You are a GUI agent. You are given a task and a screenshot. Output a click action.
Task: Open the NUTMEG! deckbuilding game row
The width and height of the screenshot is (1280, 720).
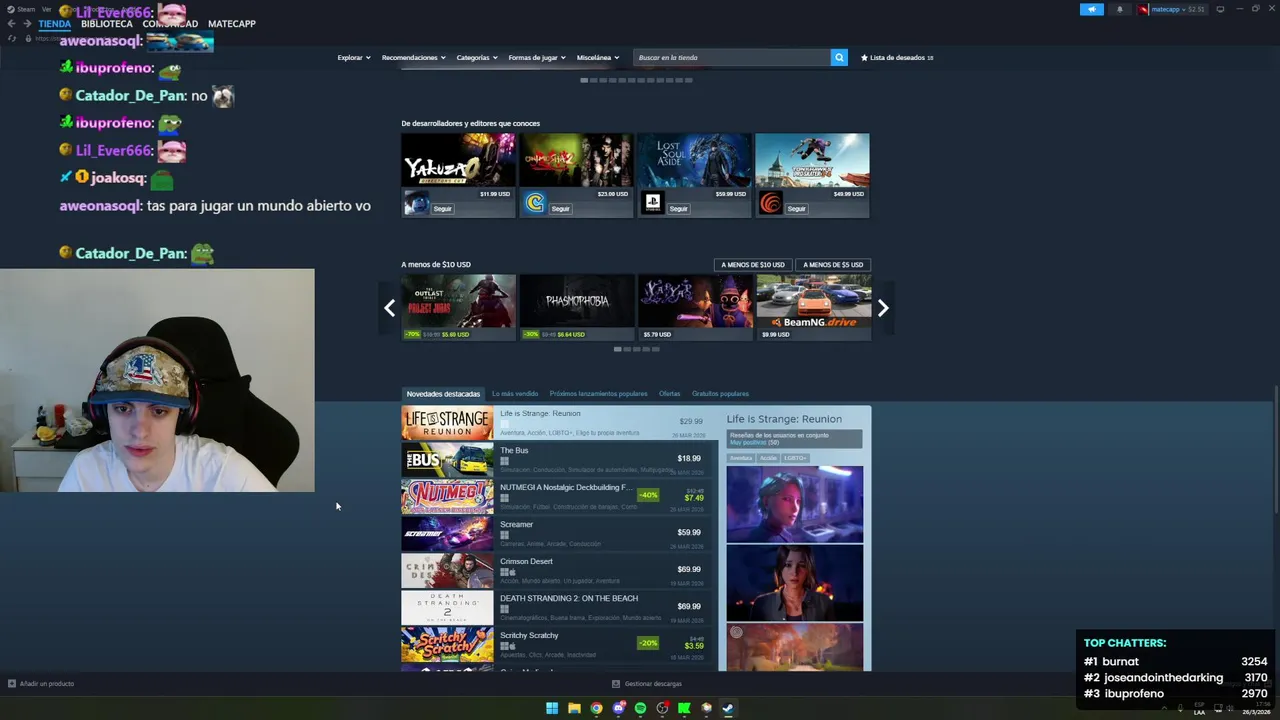(x=559, y=497)
